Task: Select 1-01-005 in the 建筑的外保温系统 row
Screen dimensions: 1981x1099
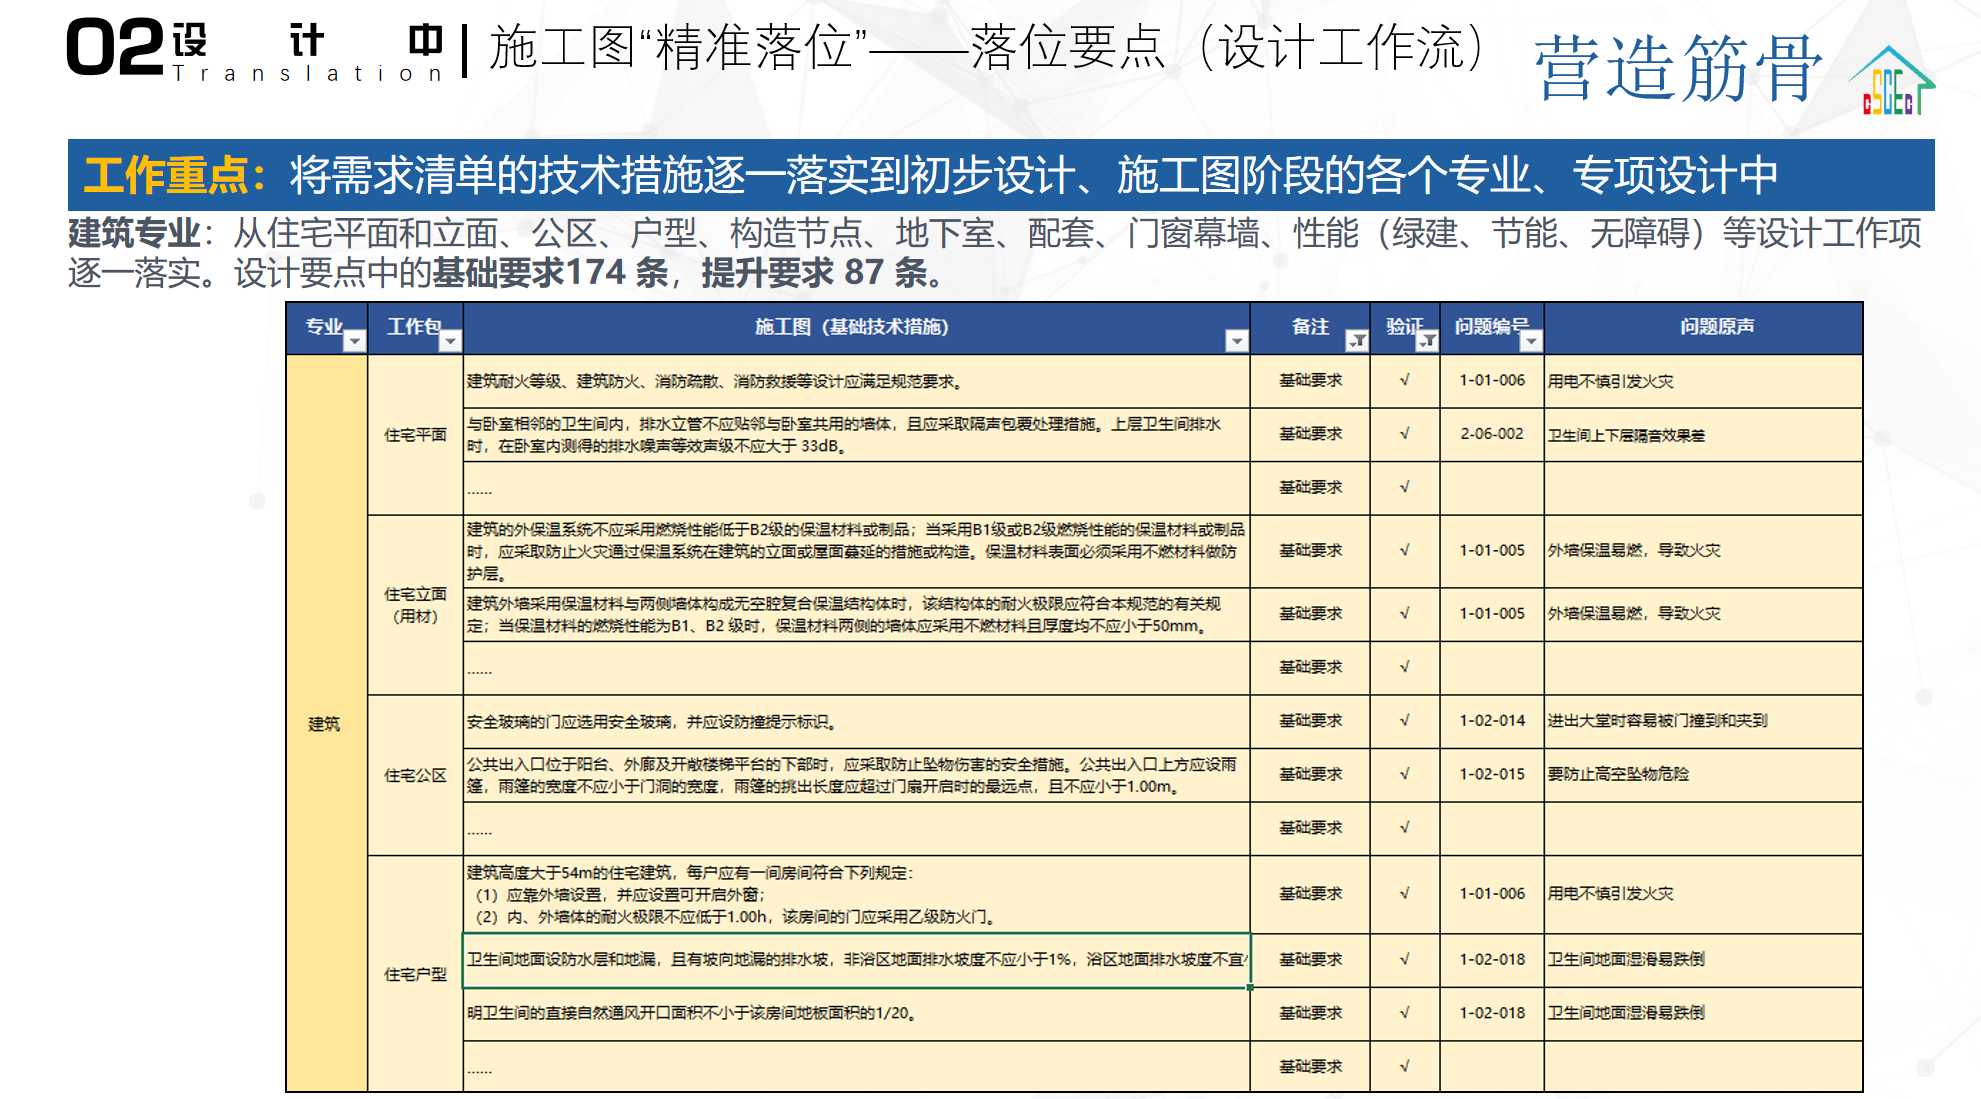Action: [x=1492, y=551]
